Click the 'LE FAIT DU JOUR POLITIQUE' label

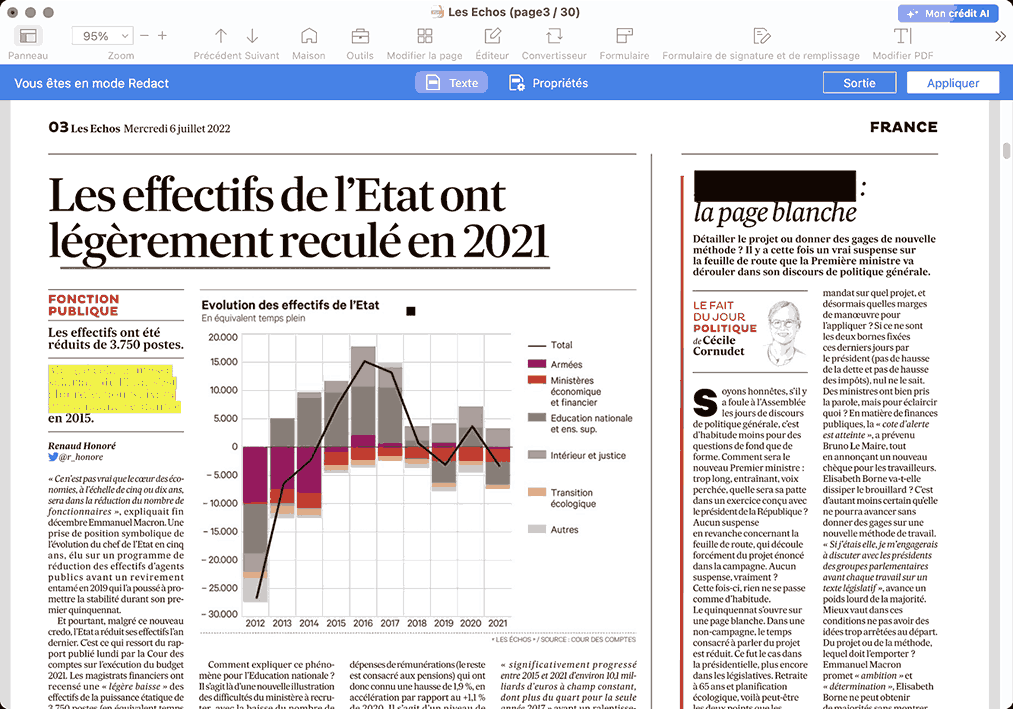click(725, 317)
